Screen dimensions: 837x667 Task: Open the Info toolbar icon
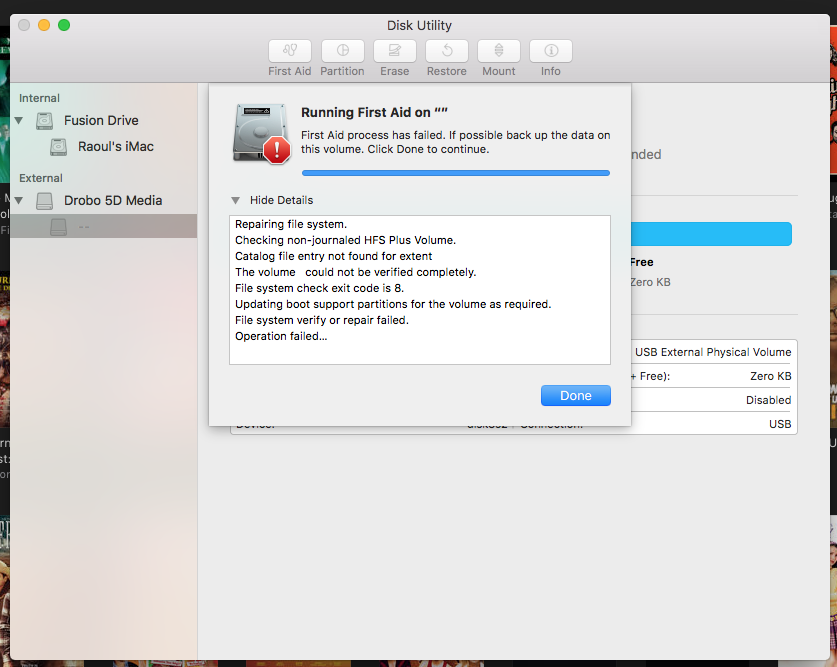tap(550, 51)
